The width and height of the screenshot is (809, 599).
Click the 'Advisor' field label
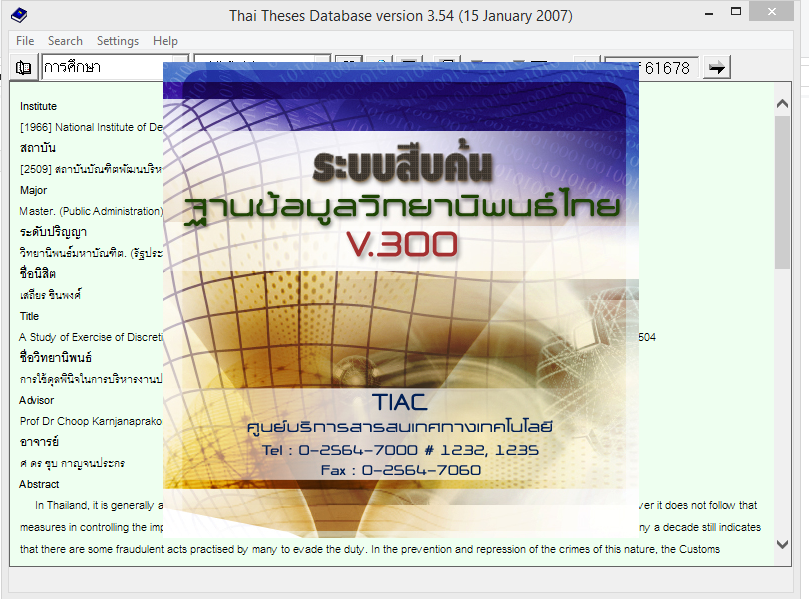(36, 400)
